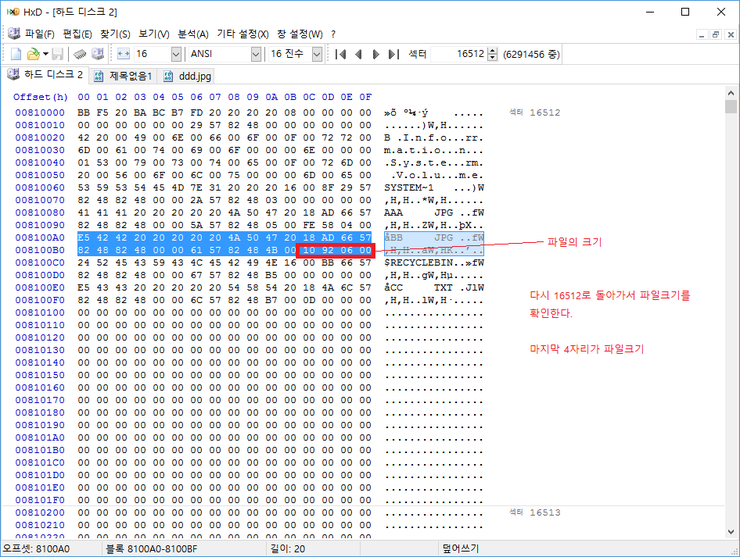
Task: Click the New file toolbar icon
Action: pyautogui.click(x=15, y=53)
